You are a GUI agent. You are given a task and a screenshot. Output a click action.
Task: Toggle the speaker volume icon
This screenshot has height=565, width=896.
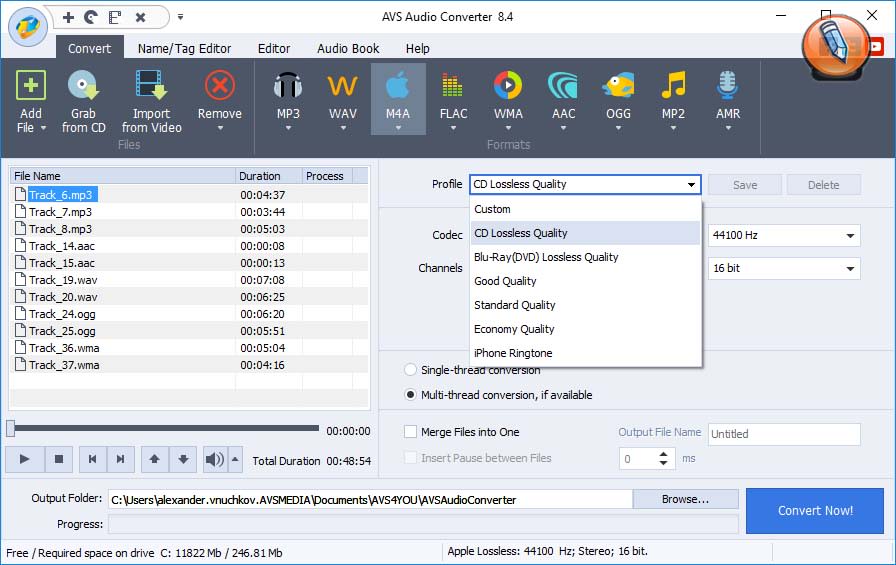(x=215, y=459)
